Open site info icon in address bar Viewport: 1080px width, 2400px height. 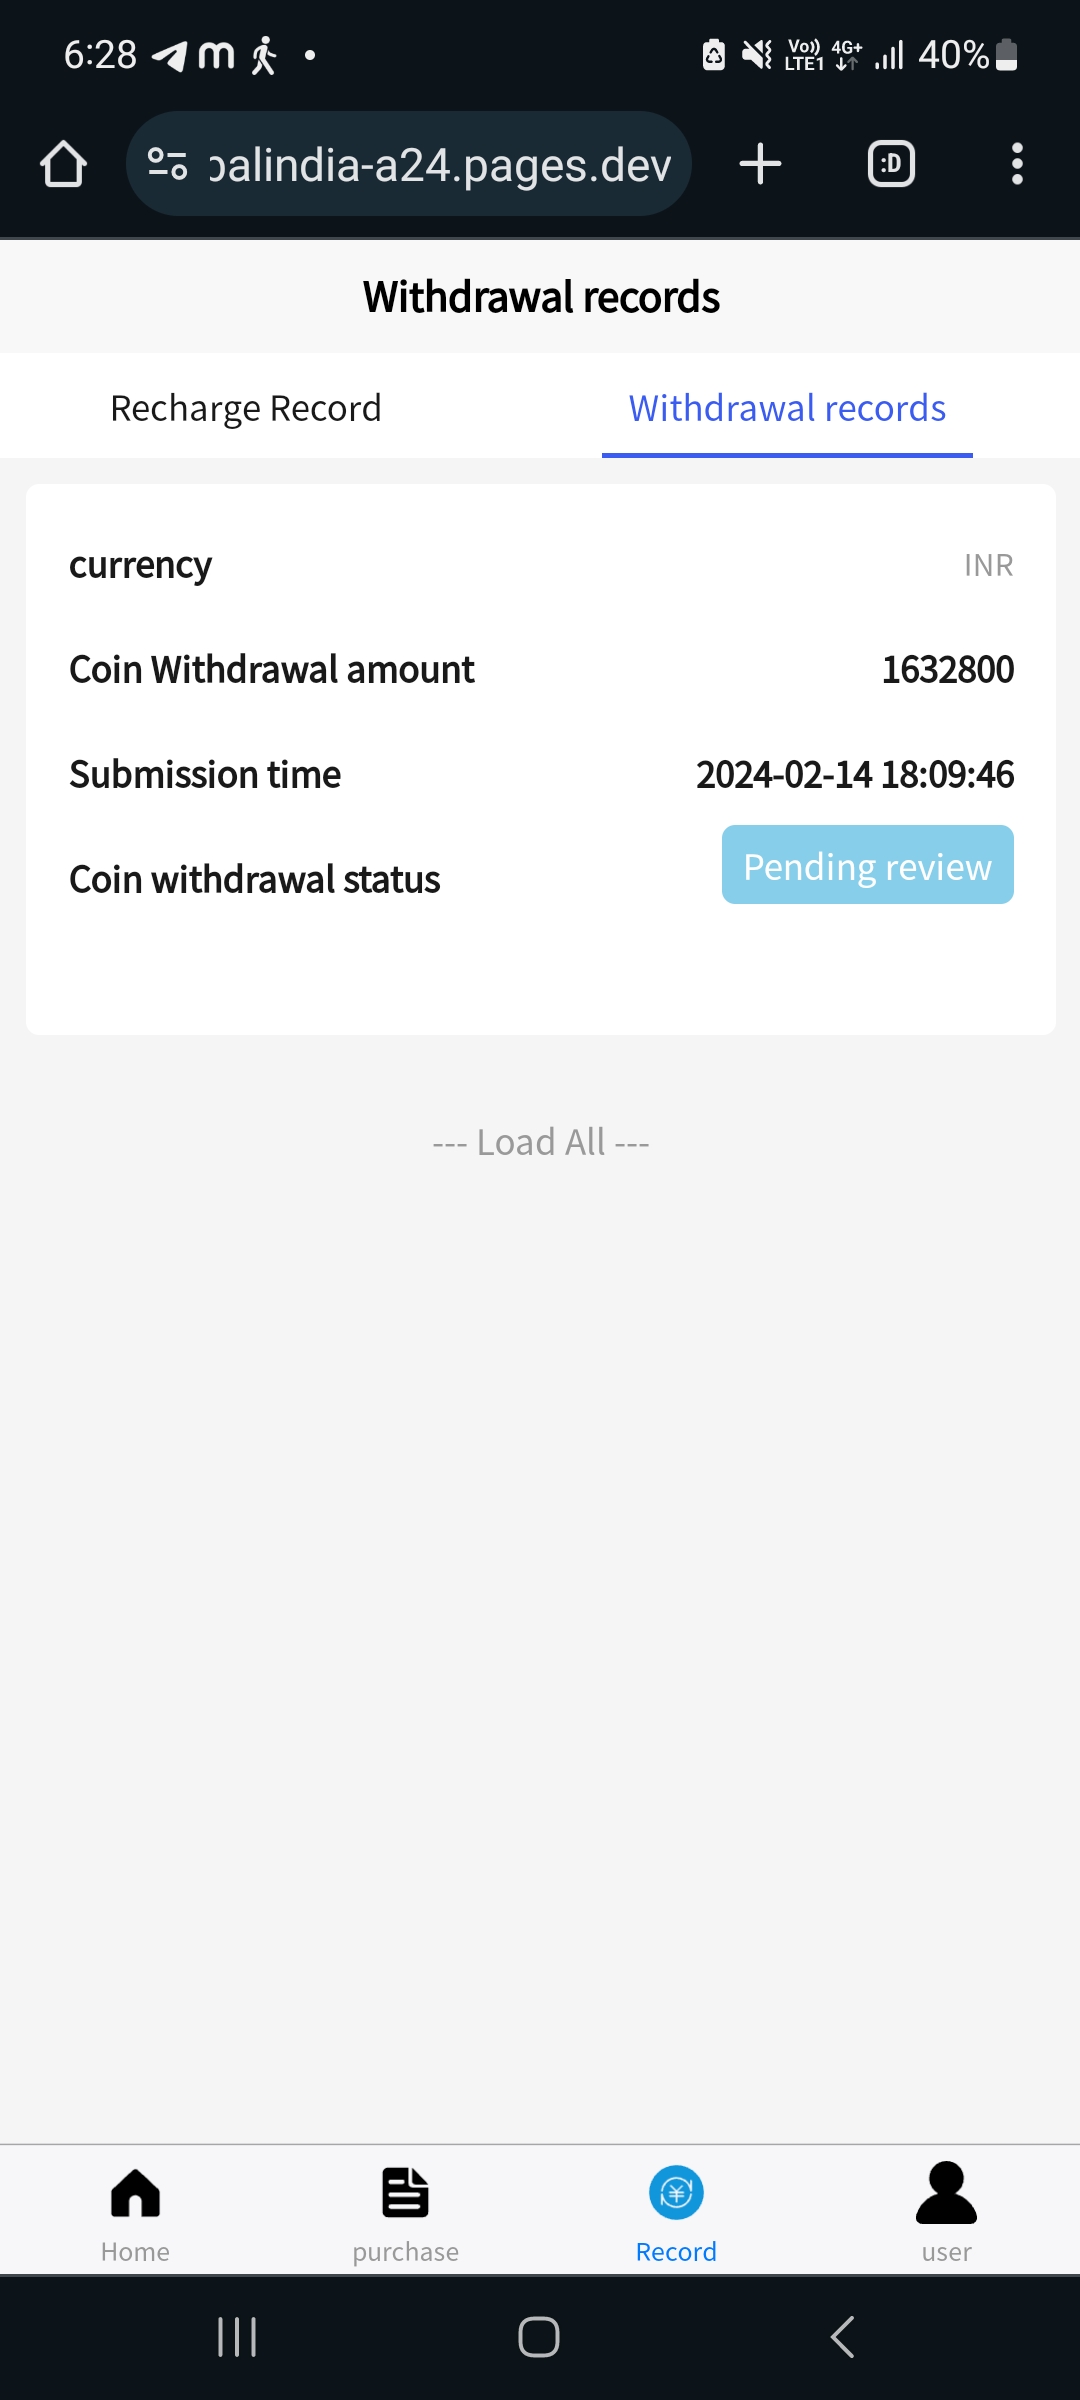167,164
